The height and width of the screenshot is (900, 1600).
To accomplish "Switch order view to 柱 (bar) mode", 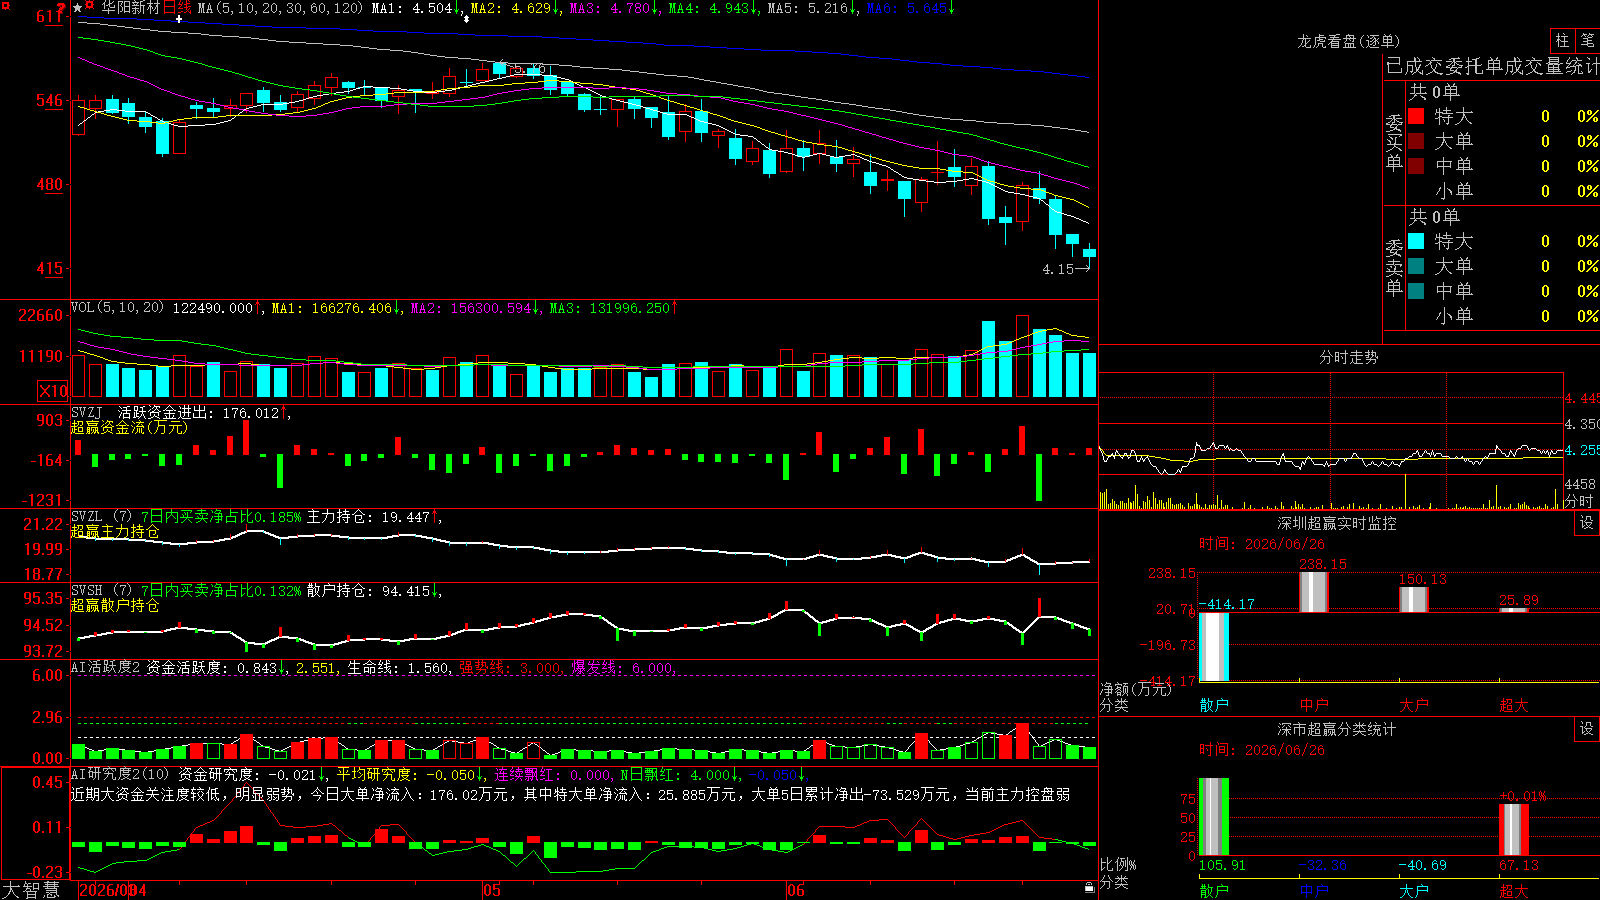I will click(1562, 40).
